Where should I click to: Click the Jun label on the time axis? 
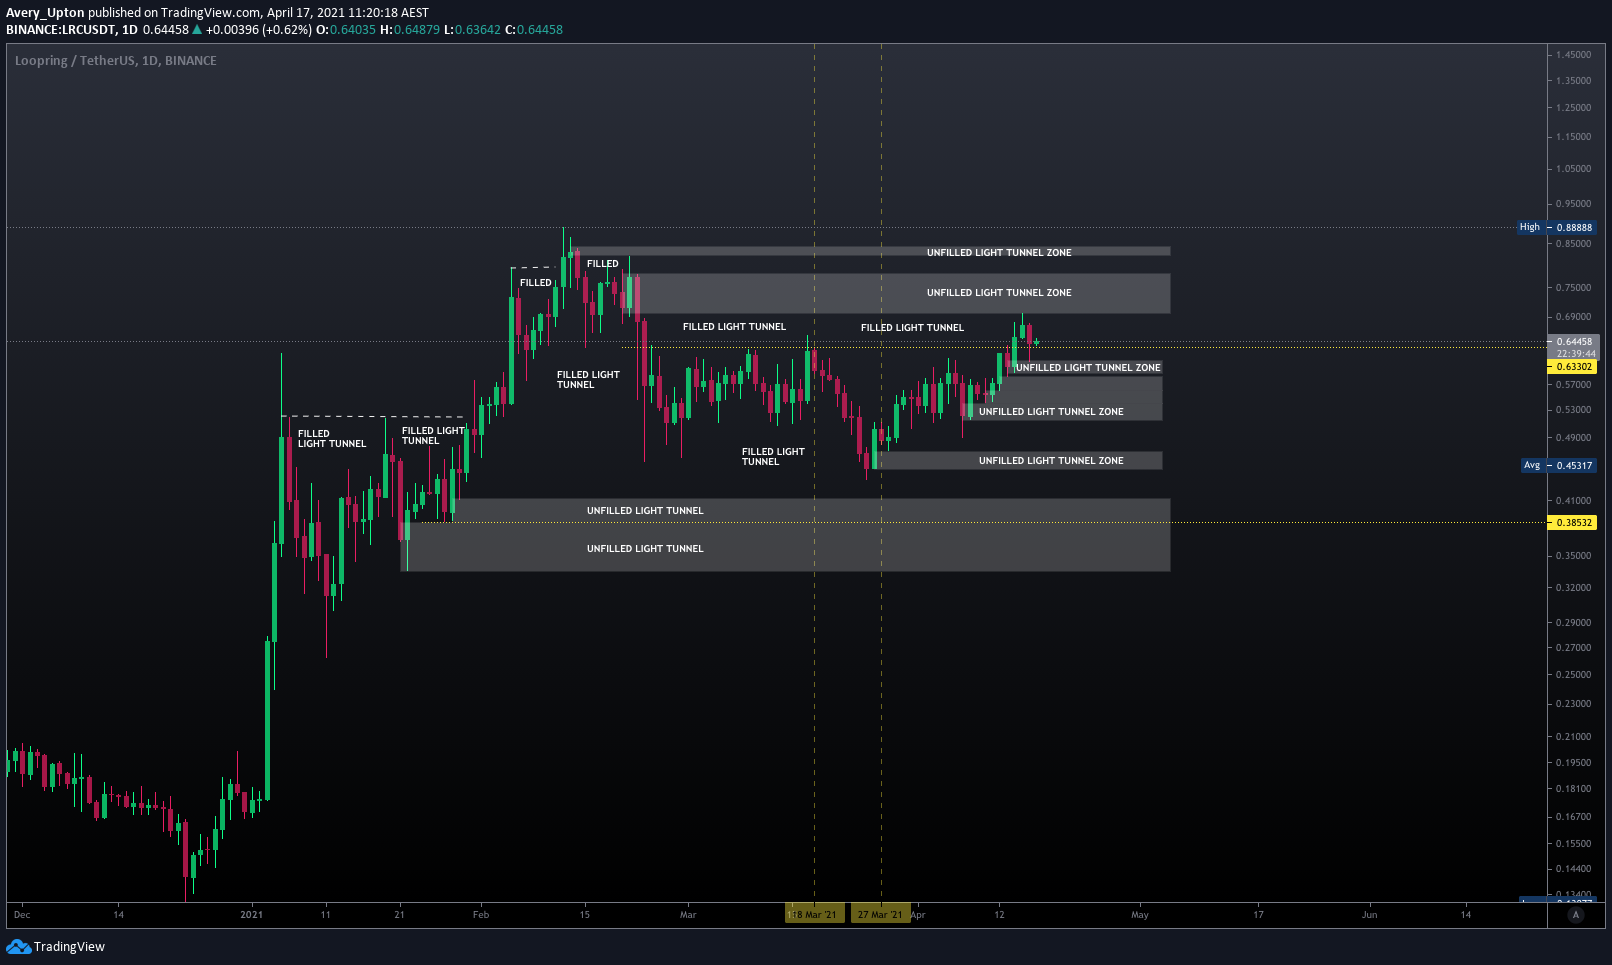click(x=1369, y=914)
